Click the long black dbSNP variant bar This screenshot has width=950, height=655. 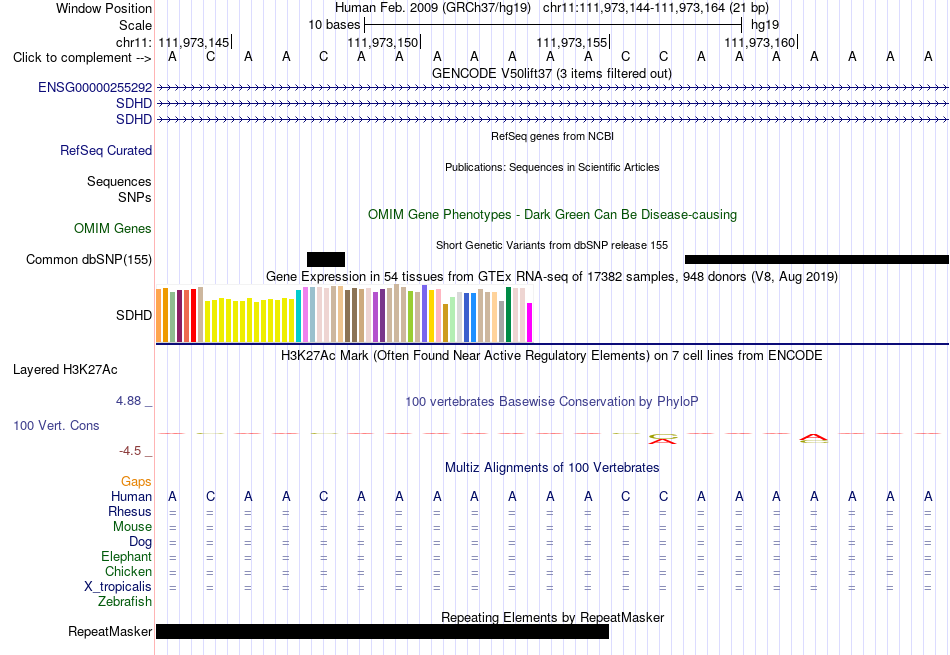pos(817,259)
